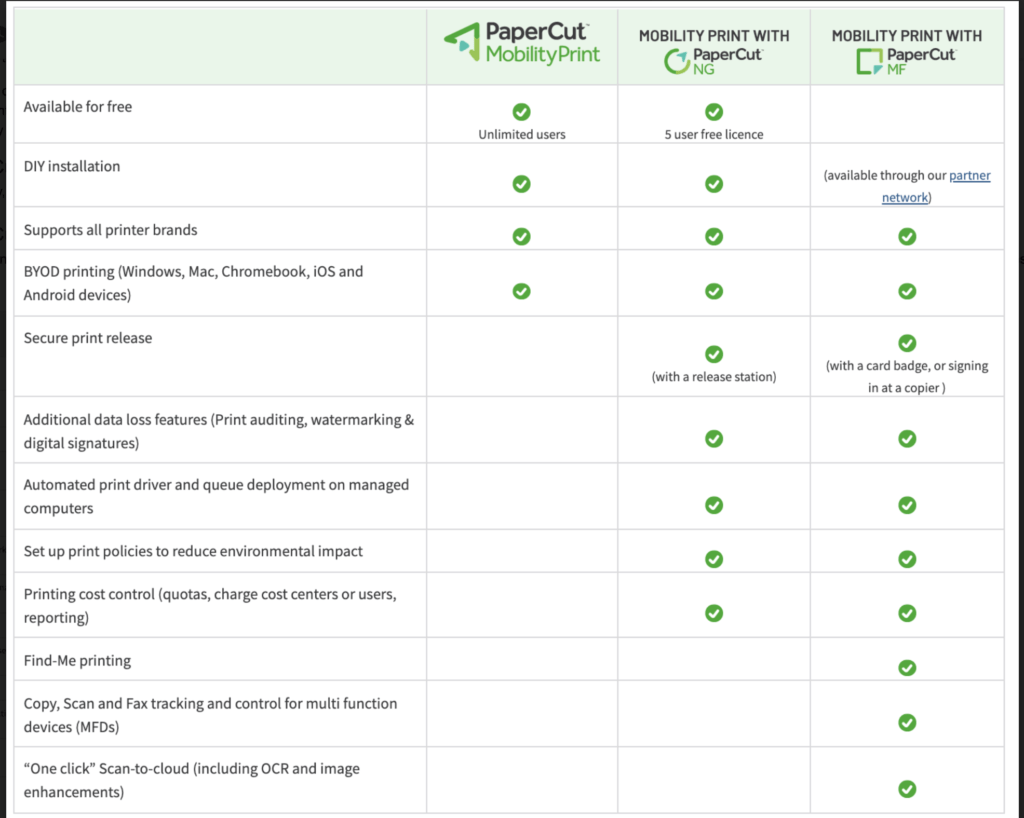Screen dimensions: 1024x818
Task: Select the '5 user free licence' note
Action: 714,134
